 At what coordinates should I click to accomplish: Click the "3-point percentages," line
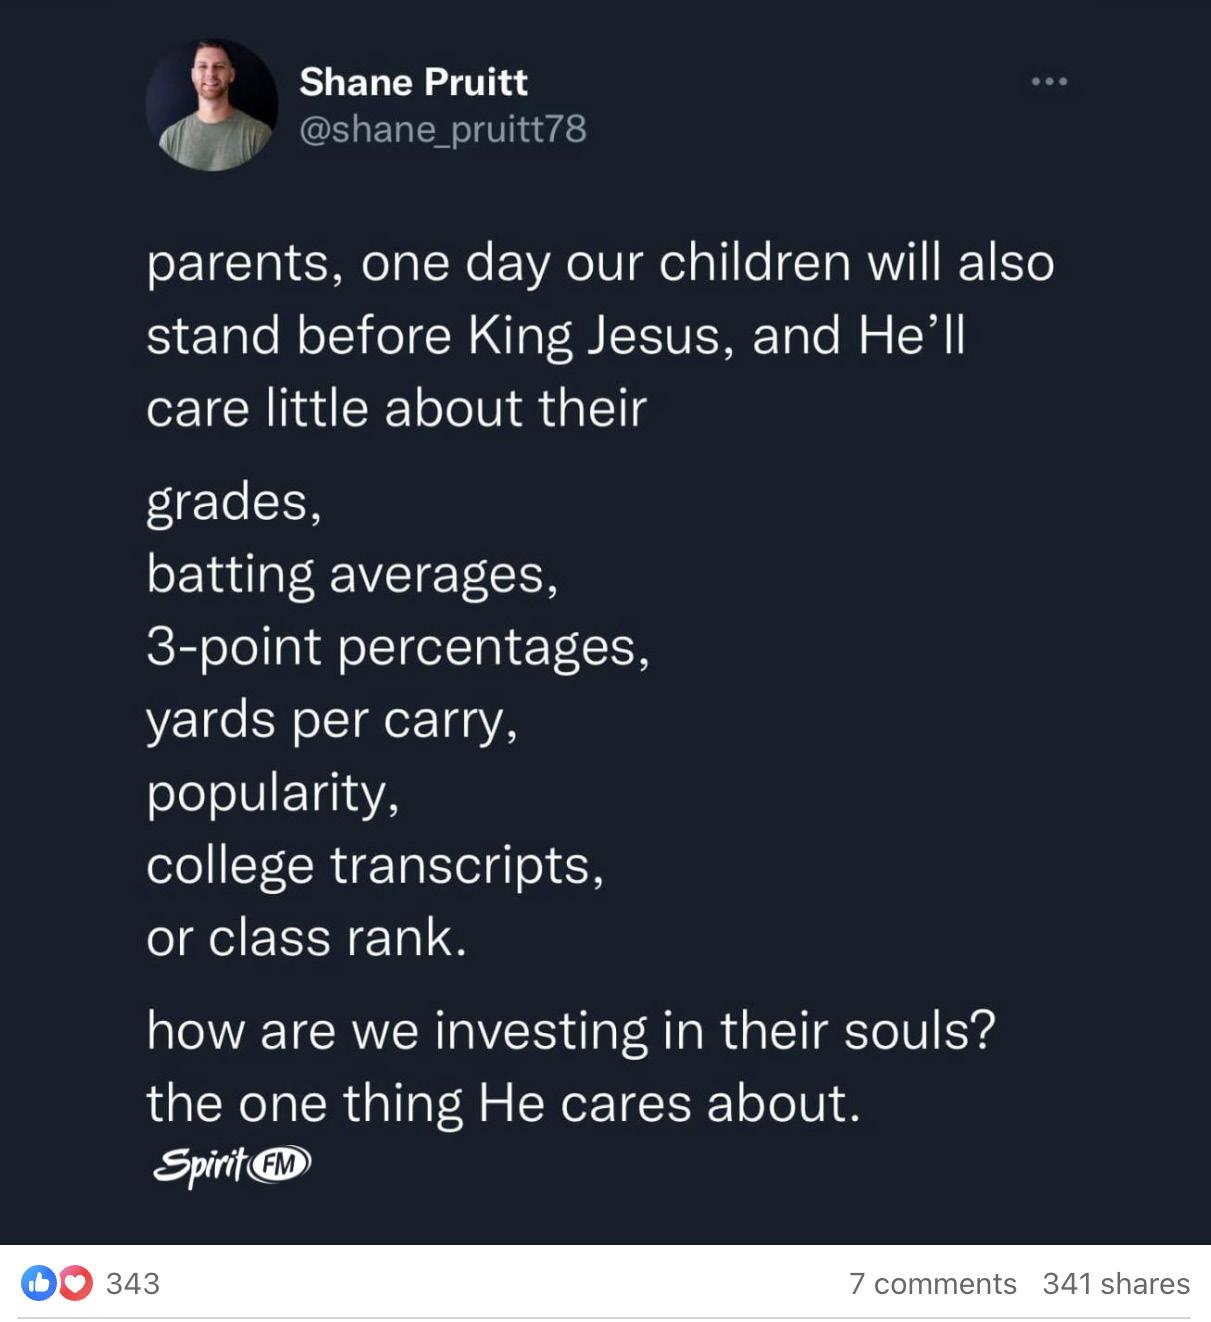(x=397, y=647)
